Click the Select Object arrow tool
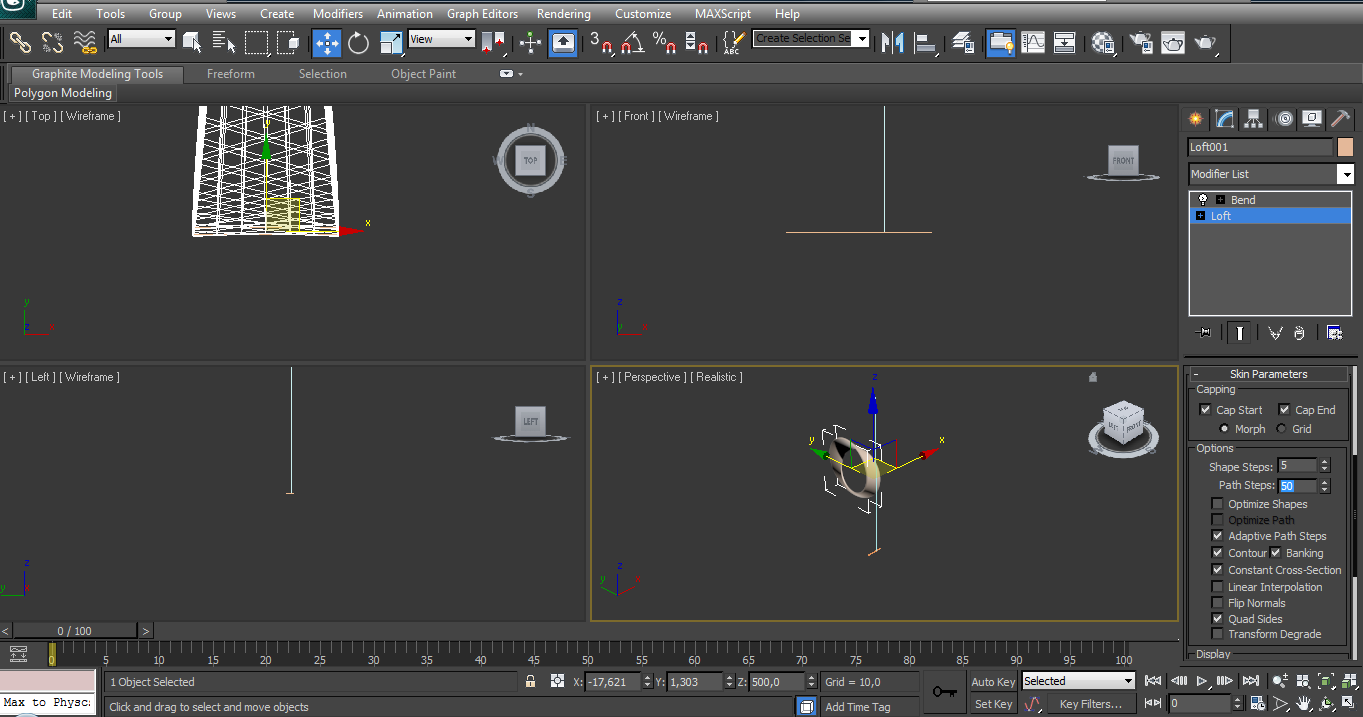 coord(192,42)
